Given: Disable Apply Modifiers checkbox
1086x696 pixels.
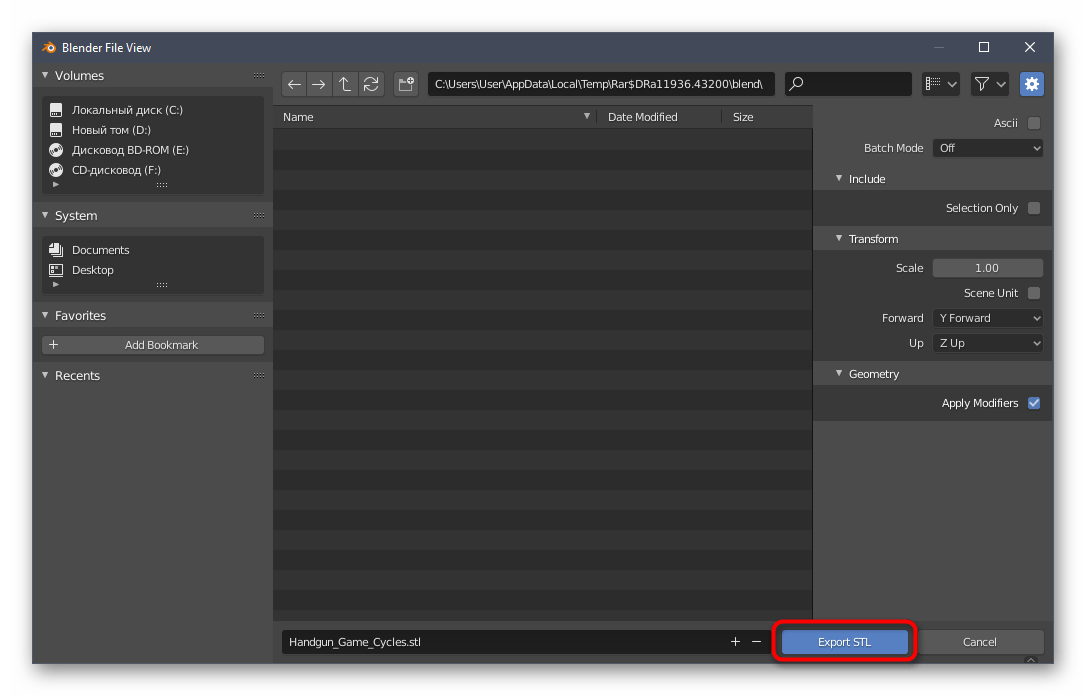Looking at the screenshot, I should pos(1034,403).
